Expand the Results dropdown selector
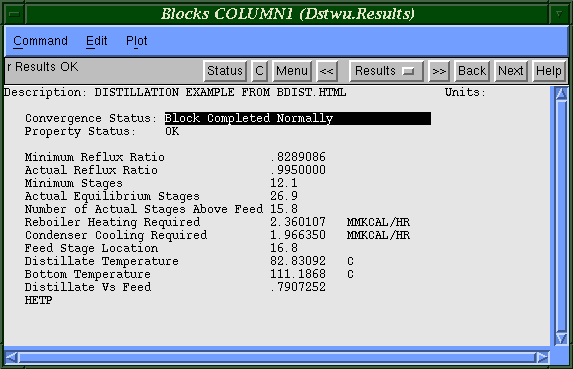The image size is (573, 369). (x=386, y=71)
